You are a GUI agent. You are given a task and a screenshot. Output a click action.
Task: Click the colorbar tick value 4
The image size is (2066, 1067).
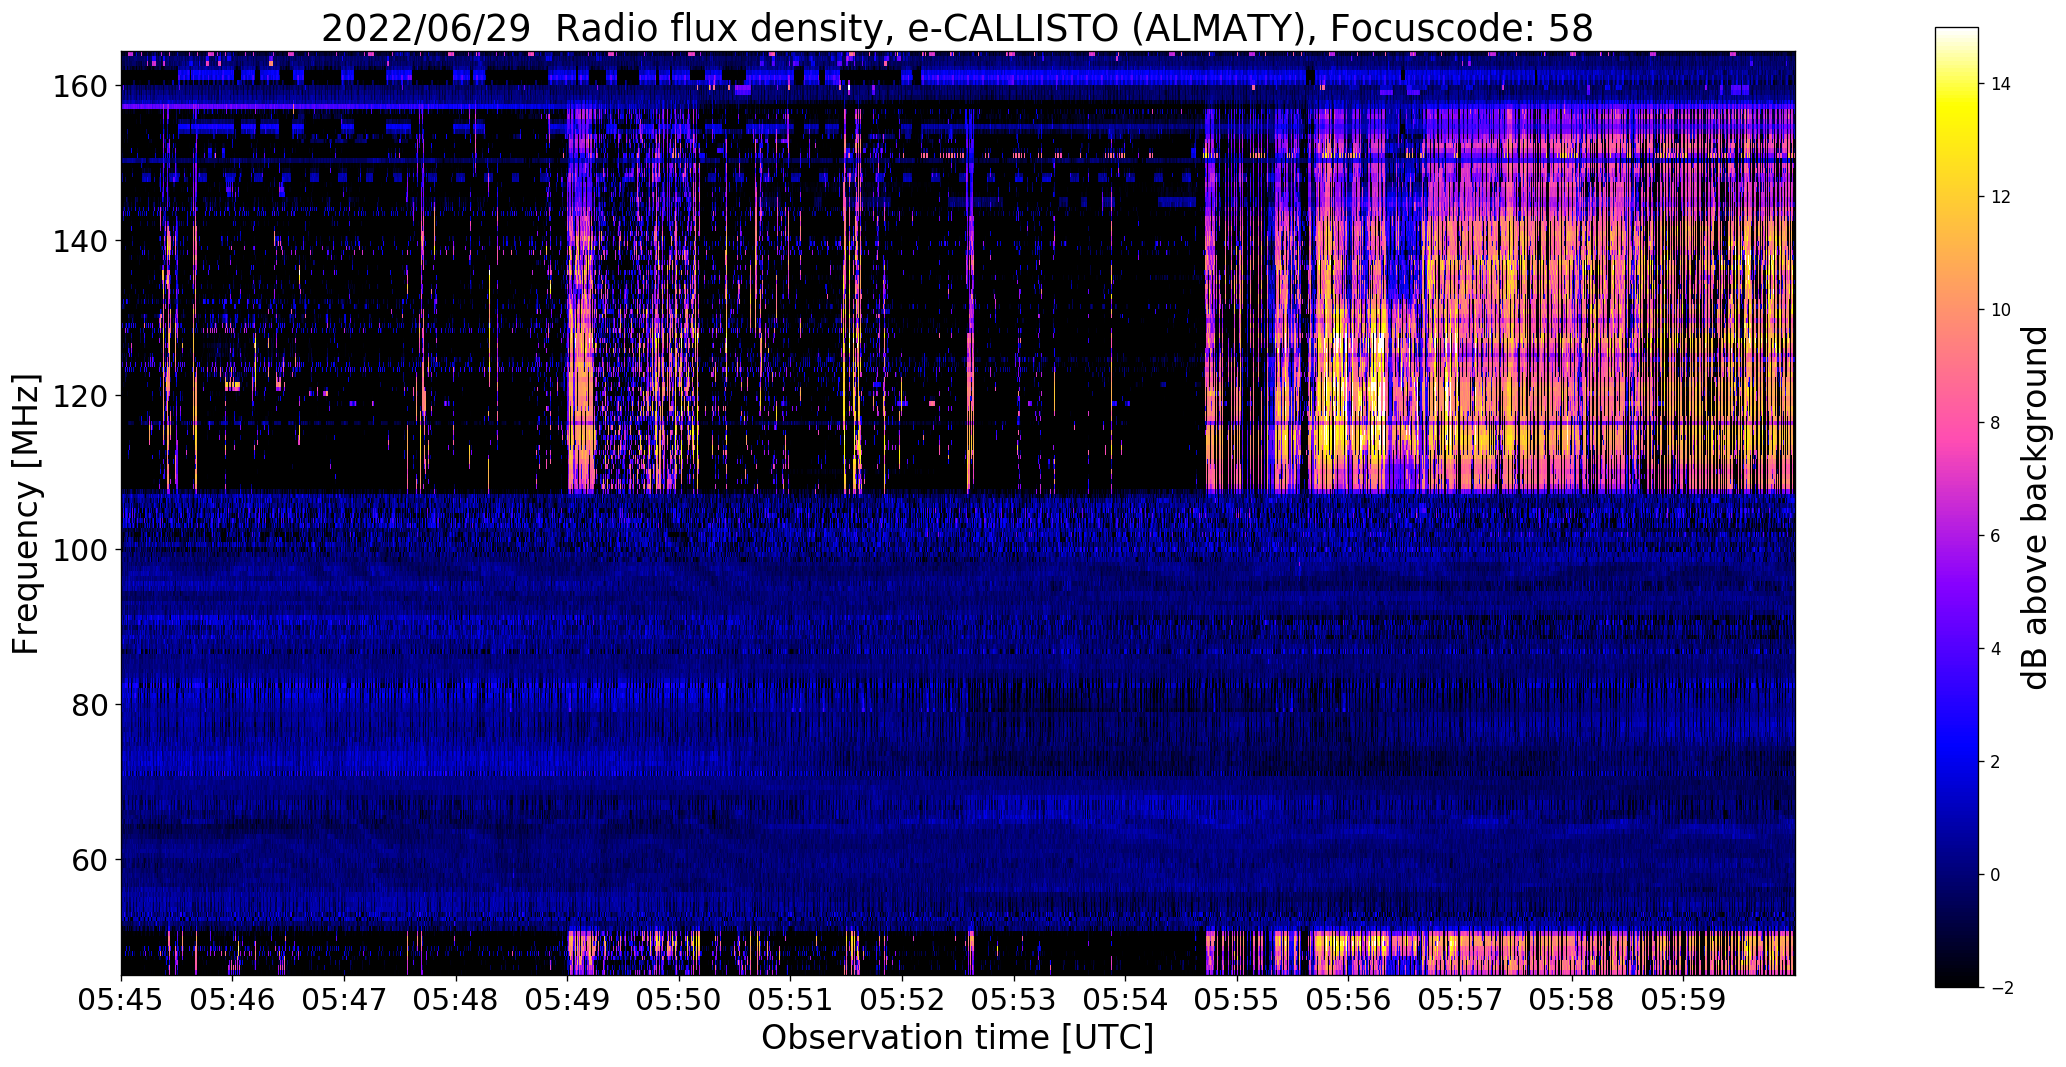click(x=1995, y=649)
